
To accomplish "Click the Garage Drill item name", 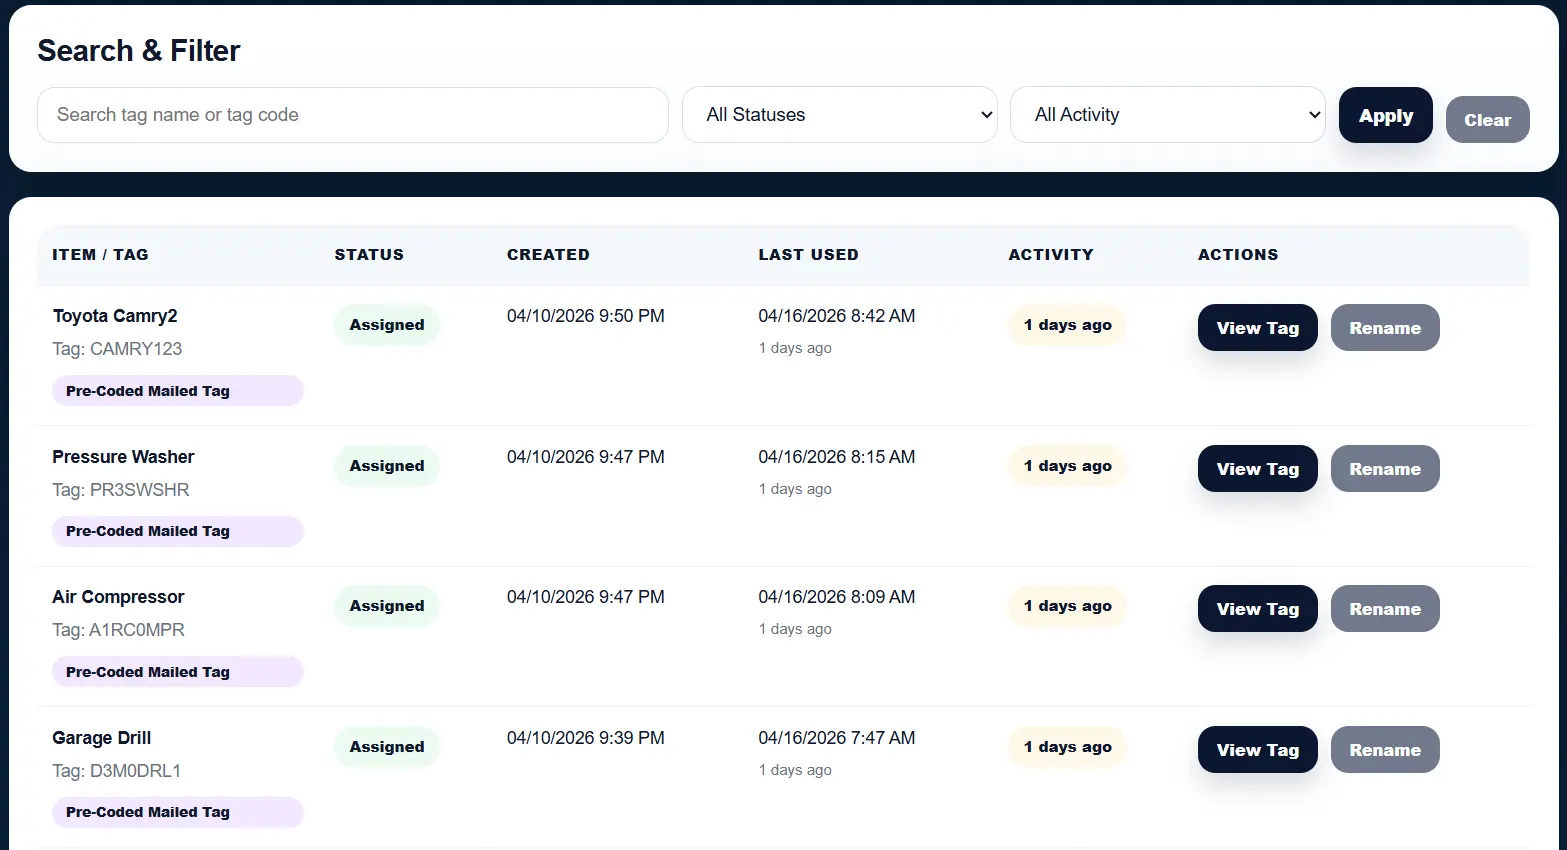I will pyautogui.click(x=101, y=737).
